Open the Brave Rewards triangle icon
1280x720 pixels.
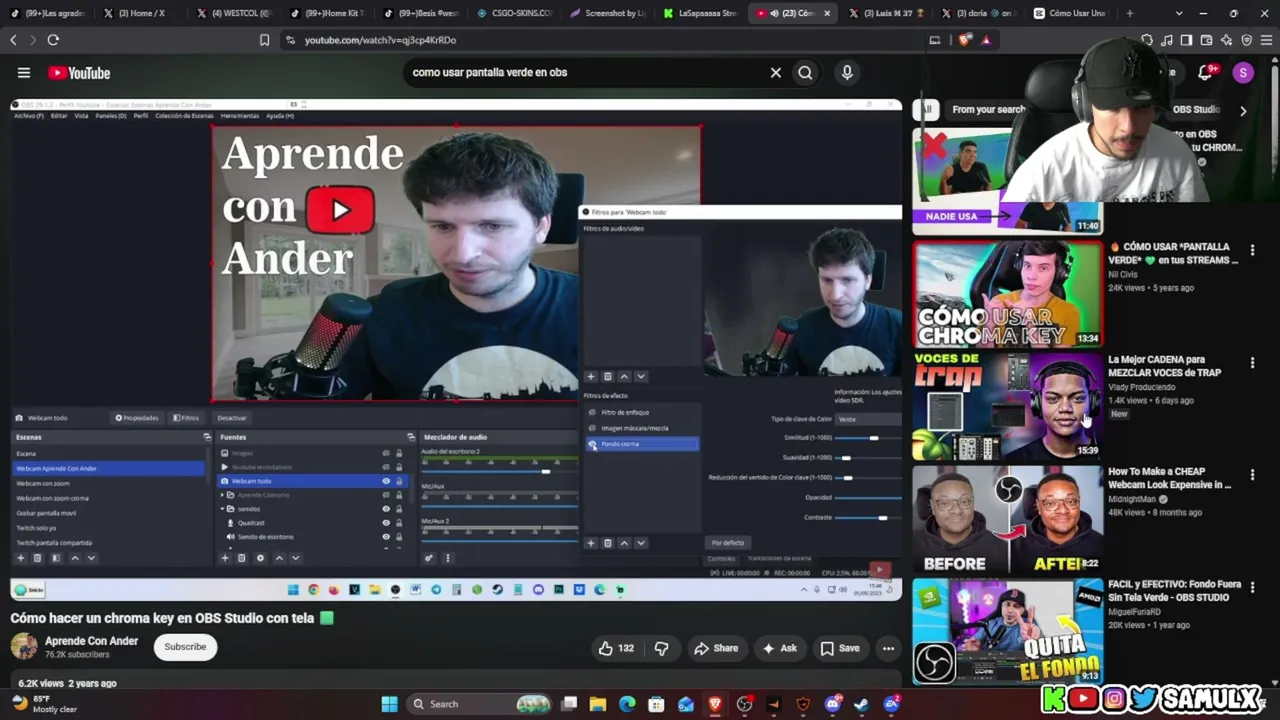tap(986, 40)
